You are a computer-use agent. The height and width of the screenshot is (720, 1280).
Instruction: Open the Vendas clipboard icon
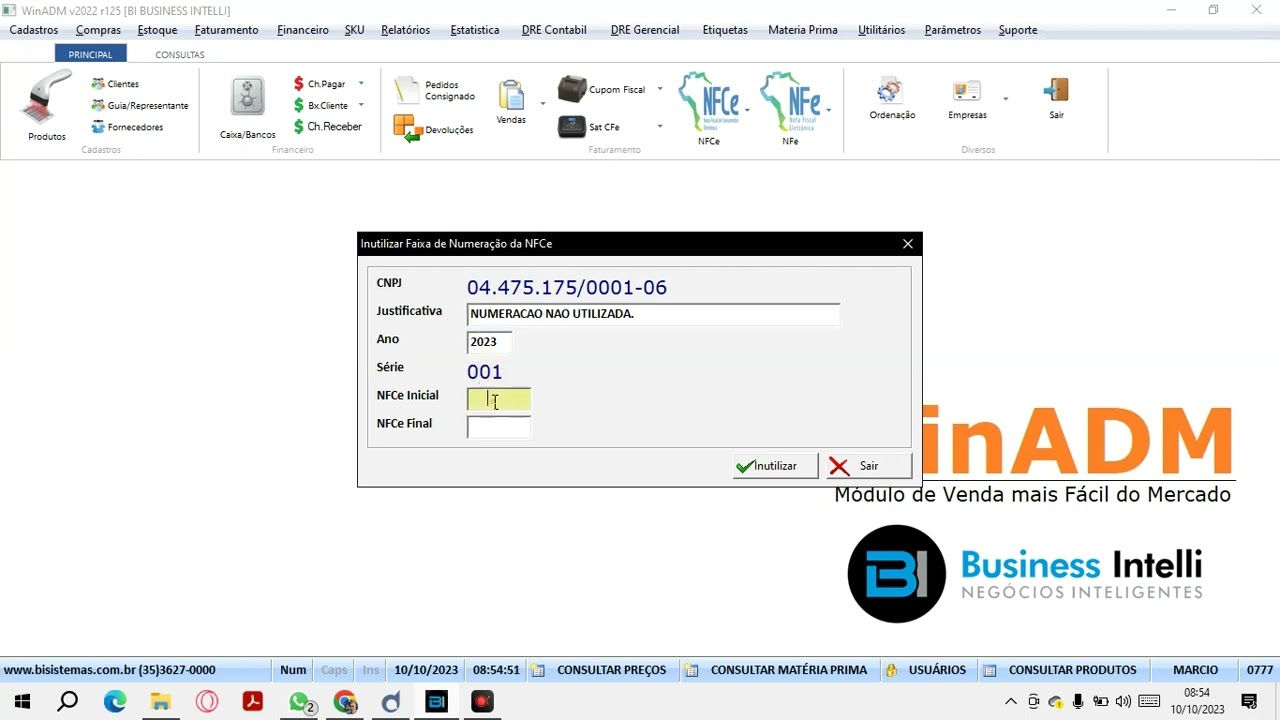(511, 96)
